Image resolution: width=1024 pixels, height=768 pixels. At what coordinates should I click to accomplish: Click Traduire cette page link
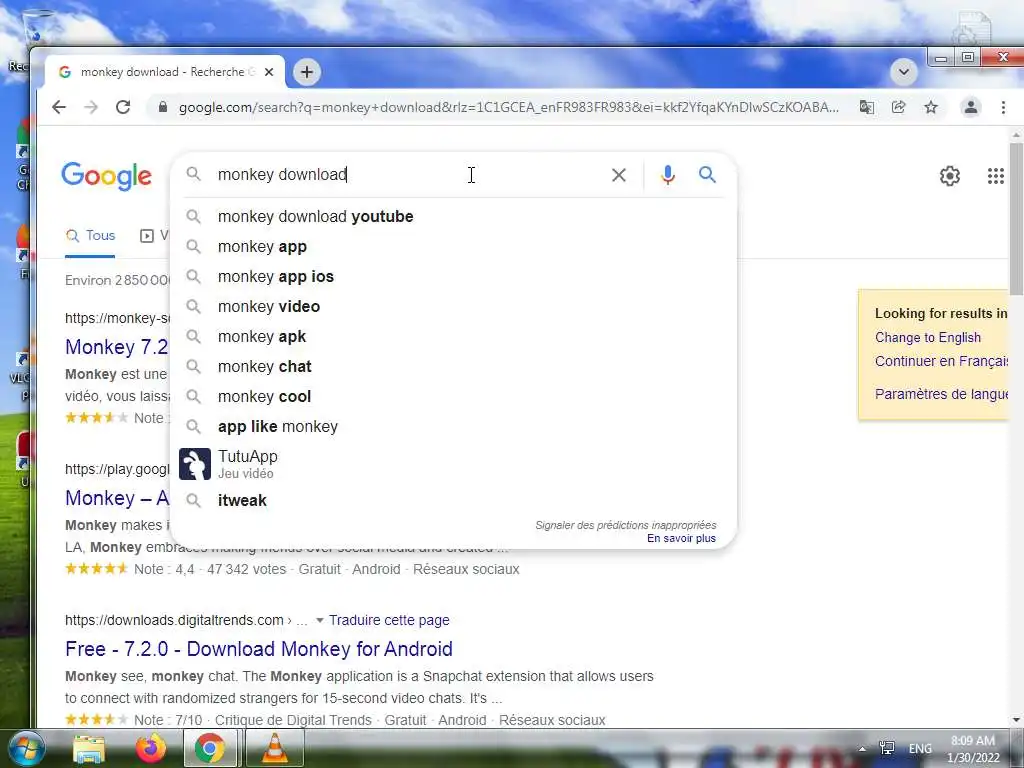(389, 620)
